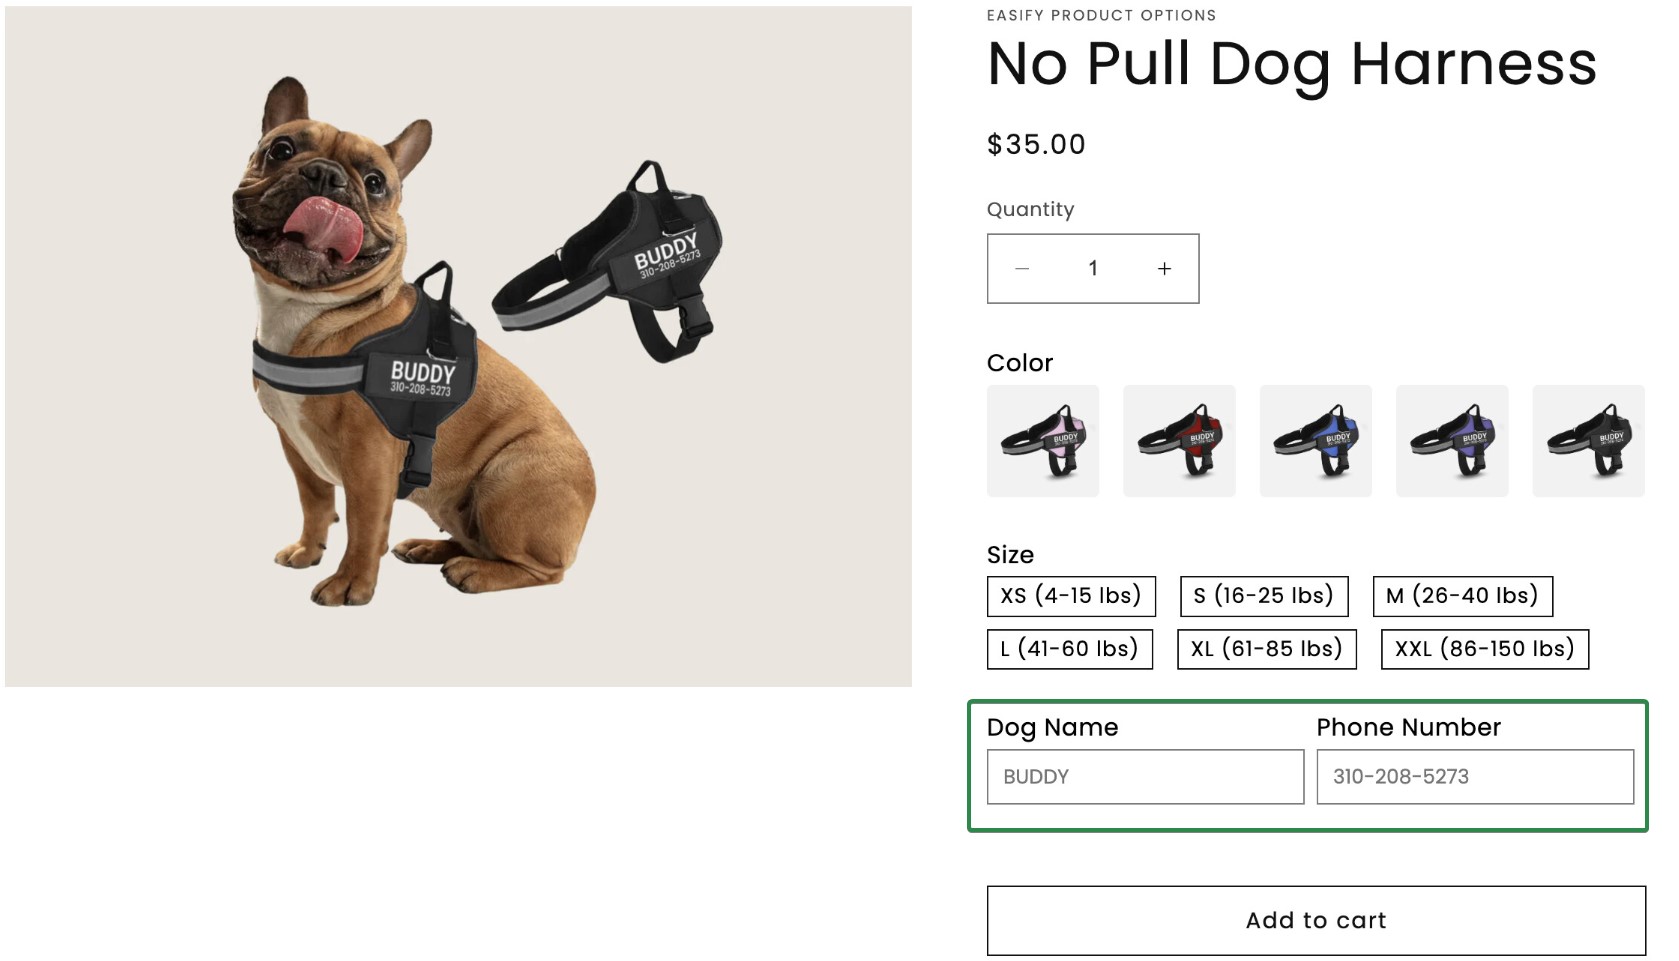Decrease the quantity with the minus button
The height and width of the screenshot is (961, 1679).
tap(1023, 268)
